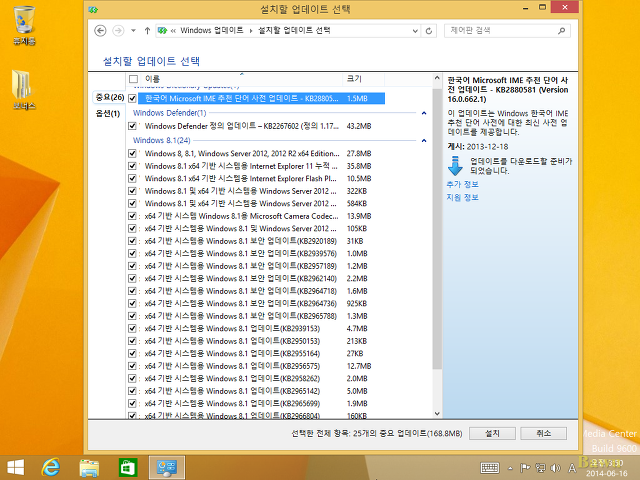Click the scrollbar down arrow

click(x=437, y=413)
